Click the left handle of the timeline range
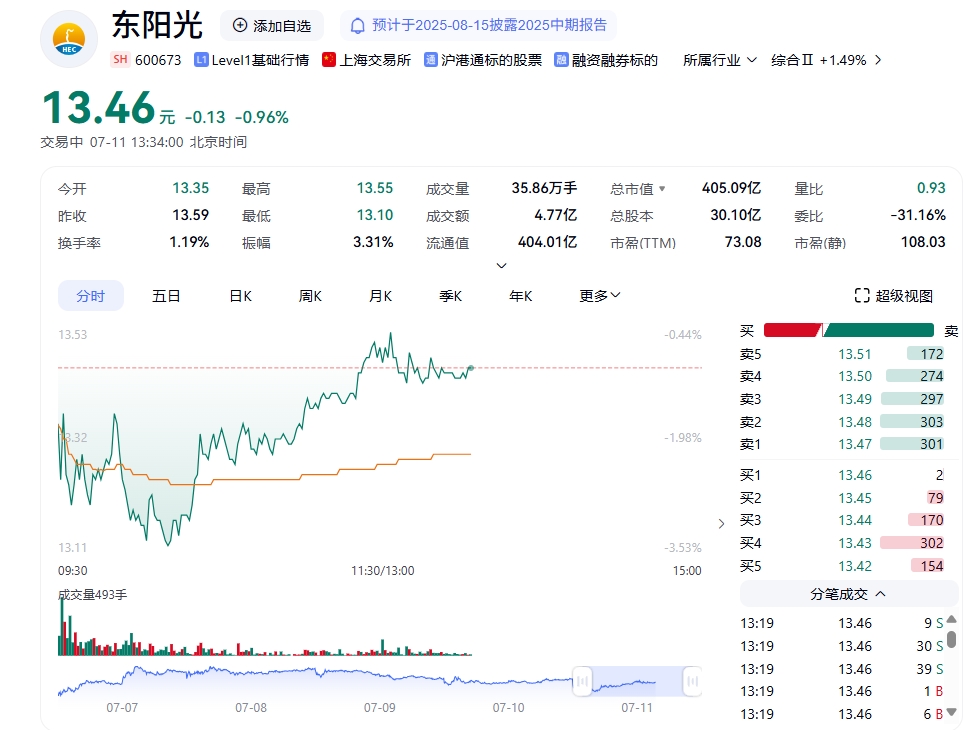The height and width of the screenshot is (730, 966). click(583, 682)
